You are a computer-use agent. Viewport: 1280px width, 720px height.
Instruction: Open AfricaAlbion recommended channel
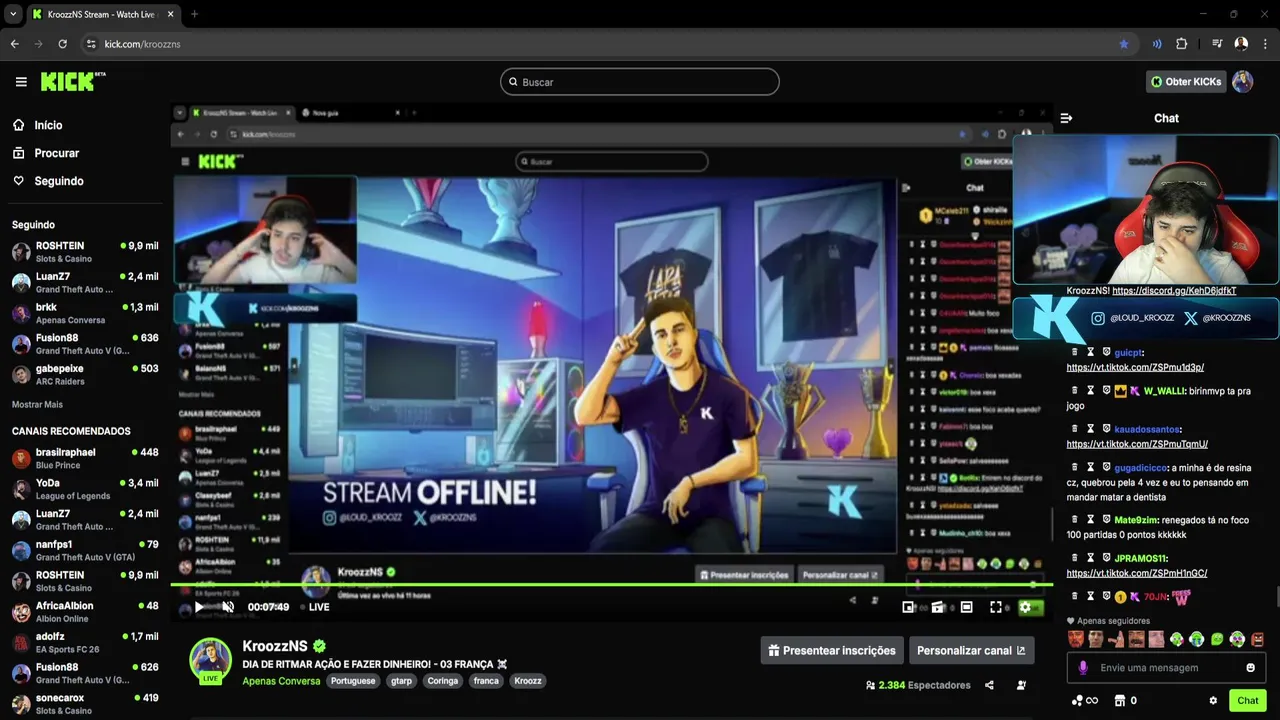[x=84, y=611]
